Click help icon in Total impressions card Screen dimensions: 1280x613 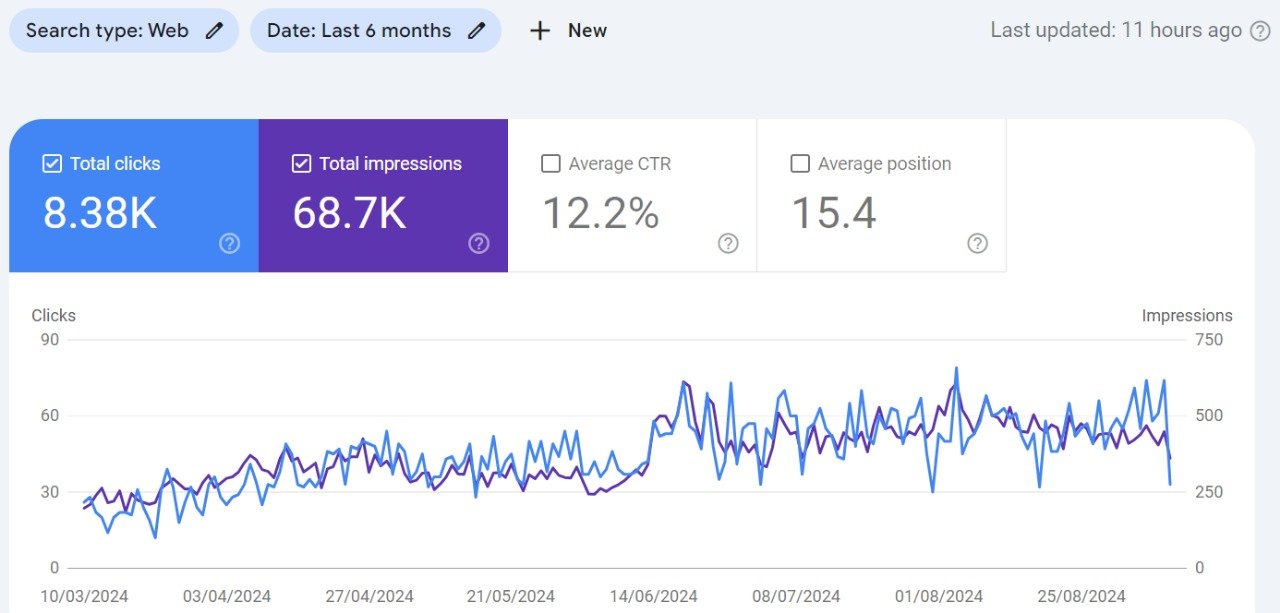pos(479,243)
